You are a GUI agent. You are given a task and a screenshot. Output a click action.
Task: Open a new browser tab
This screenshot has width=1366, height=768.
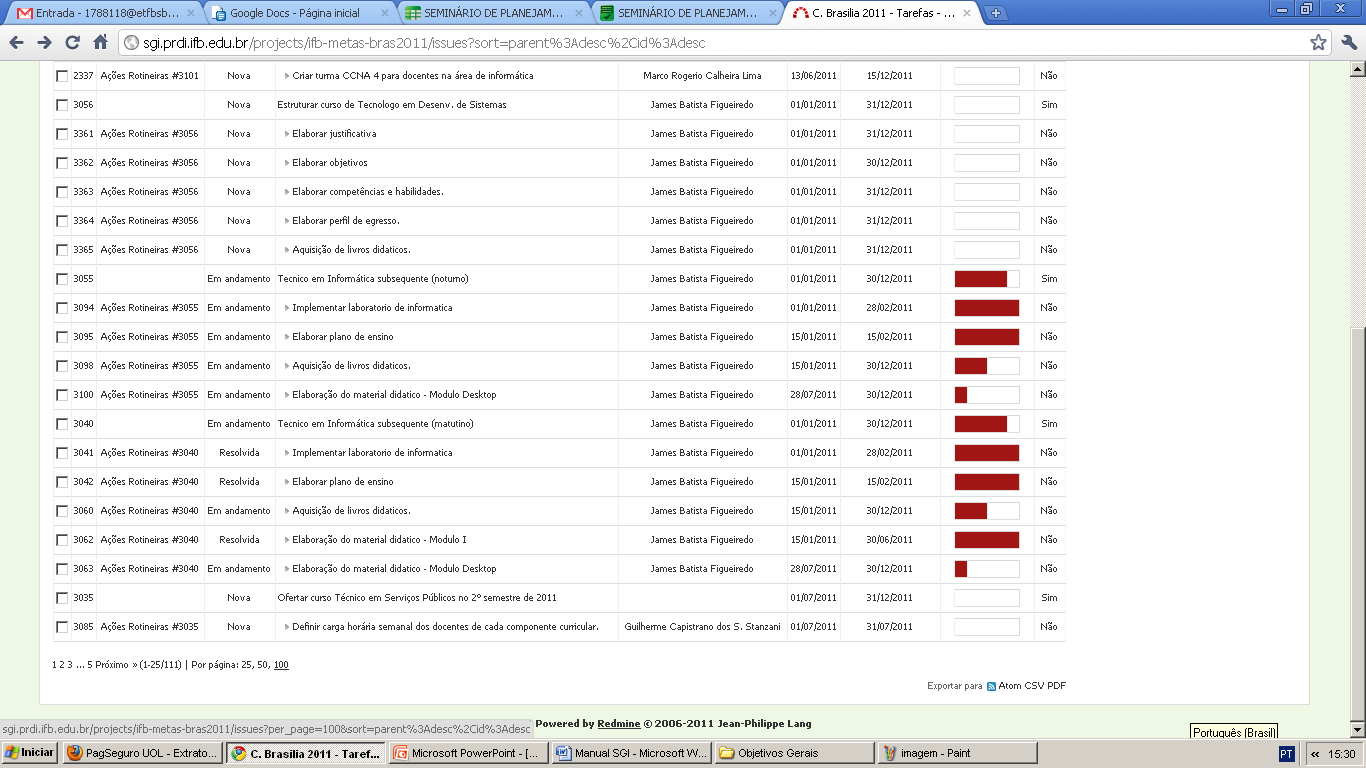[x=996, y=13]
